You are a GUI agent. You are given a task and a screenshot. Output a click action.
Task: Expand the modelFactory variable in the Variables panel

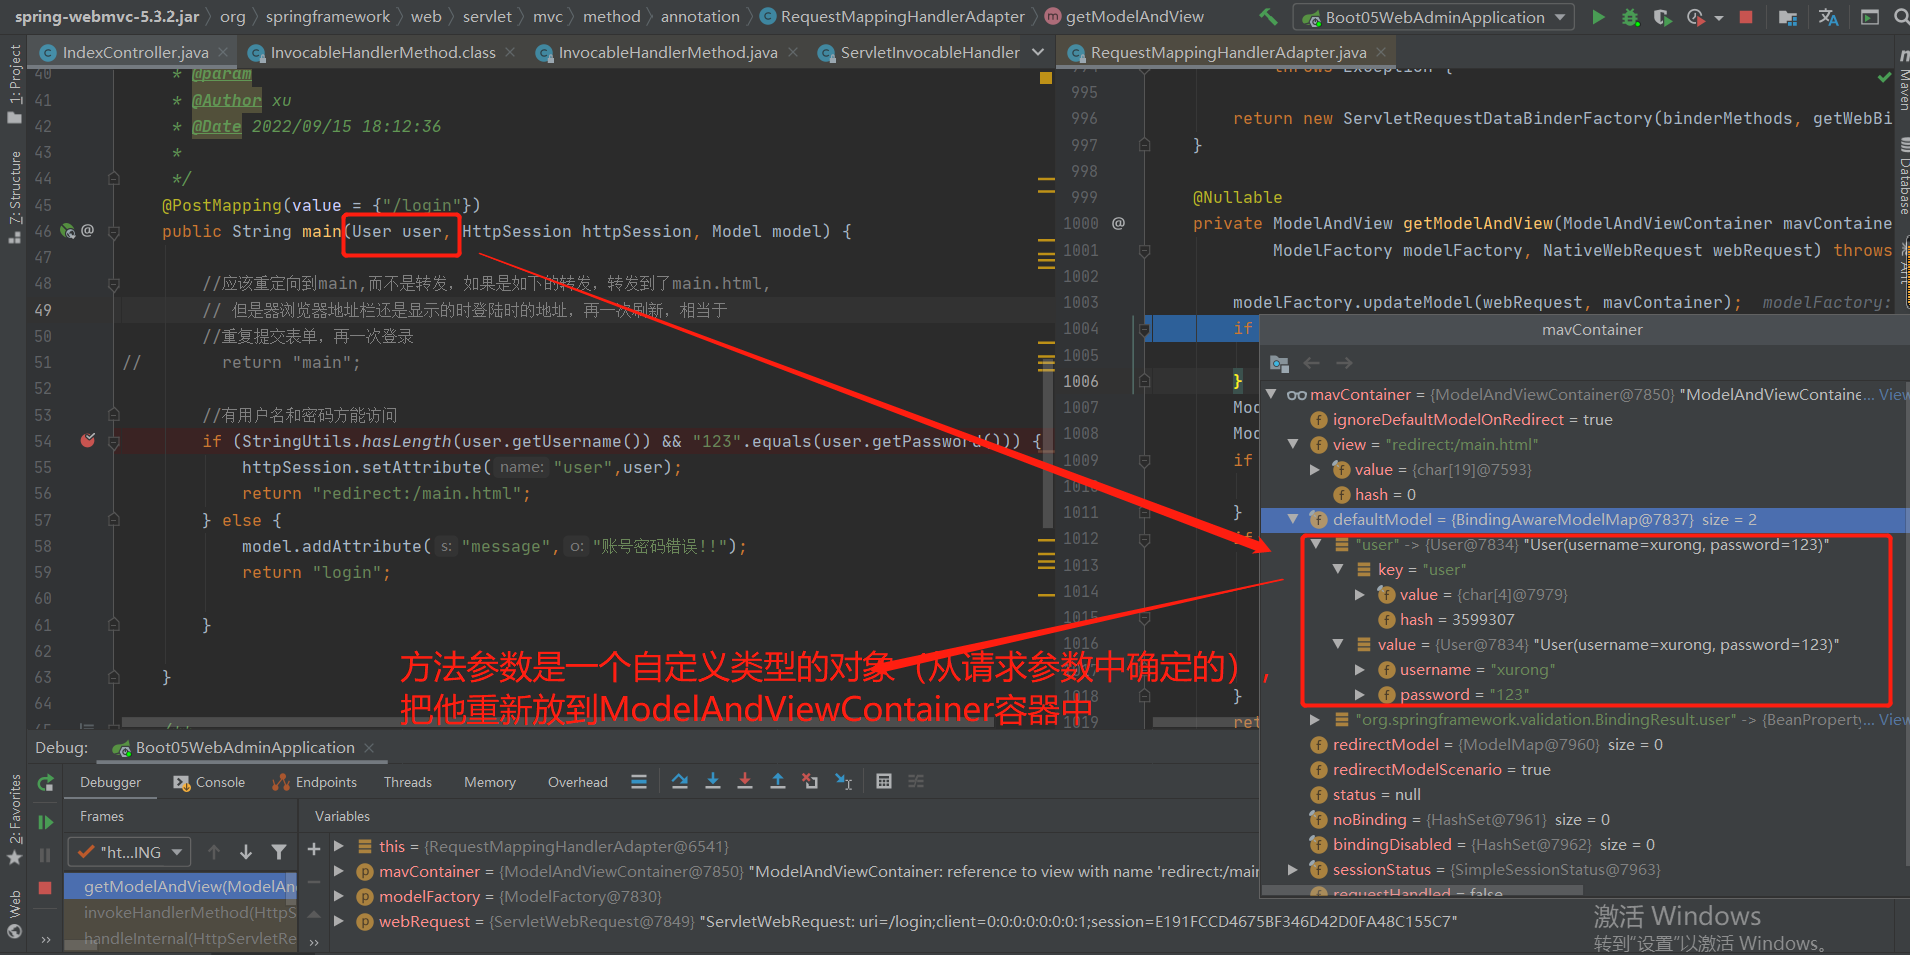point(338,896)
